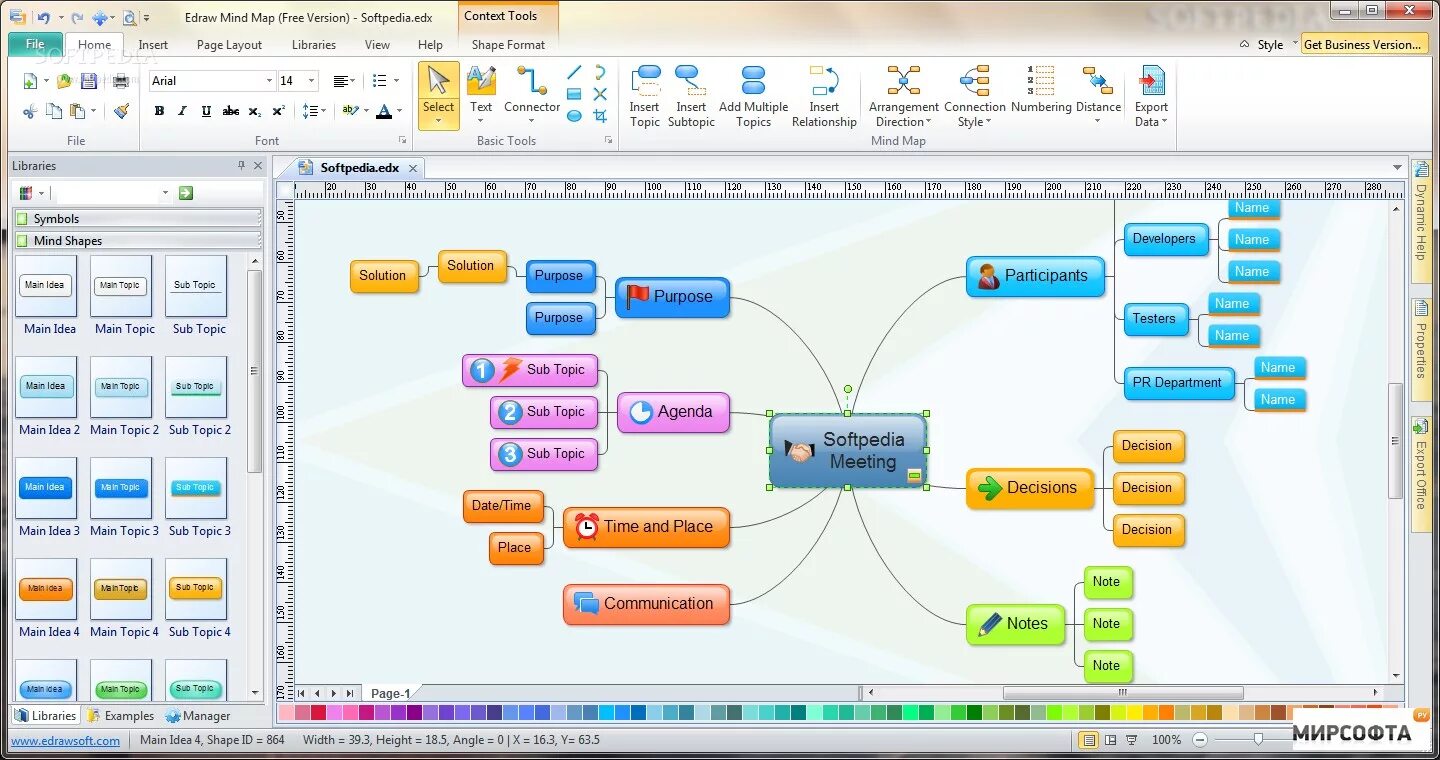The width and height of the screenshot is (1440, 760).
Task: Cut selection with scissors icon
Action: 29,111
